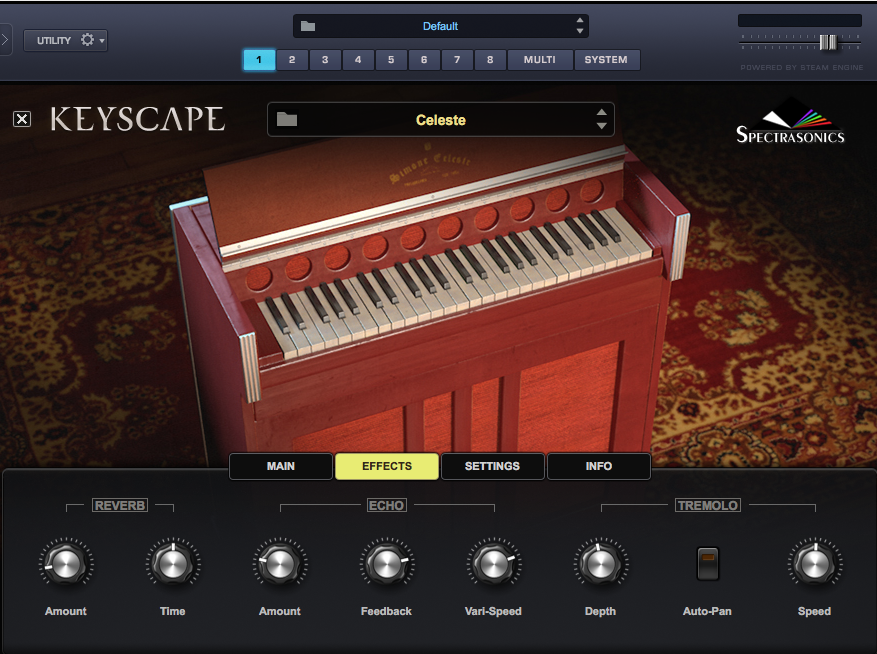877x654 pixels.
Task: Step to next multi with Default down arrow
Action: click(579, 31)
